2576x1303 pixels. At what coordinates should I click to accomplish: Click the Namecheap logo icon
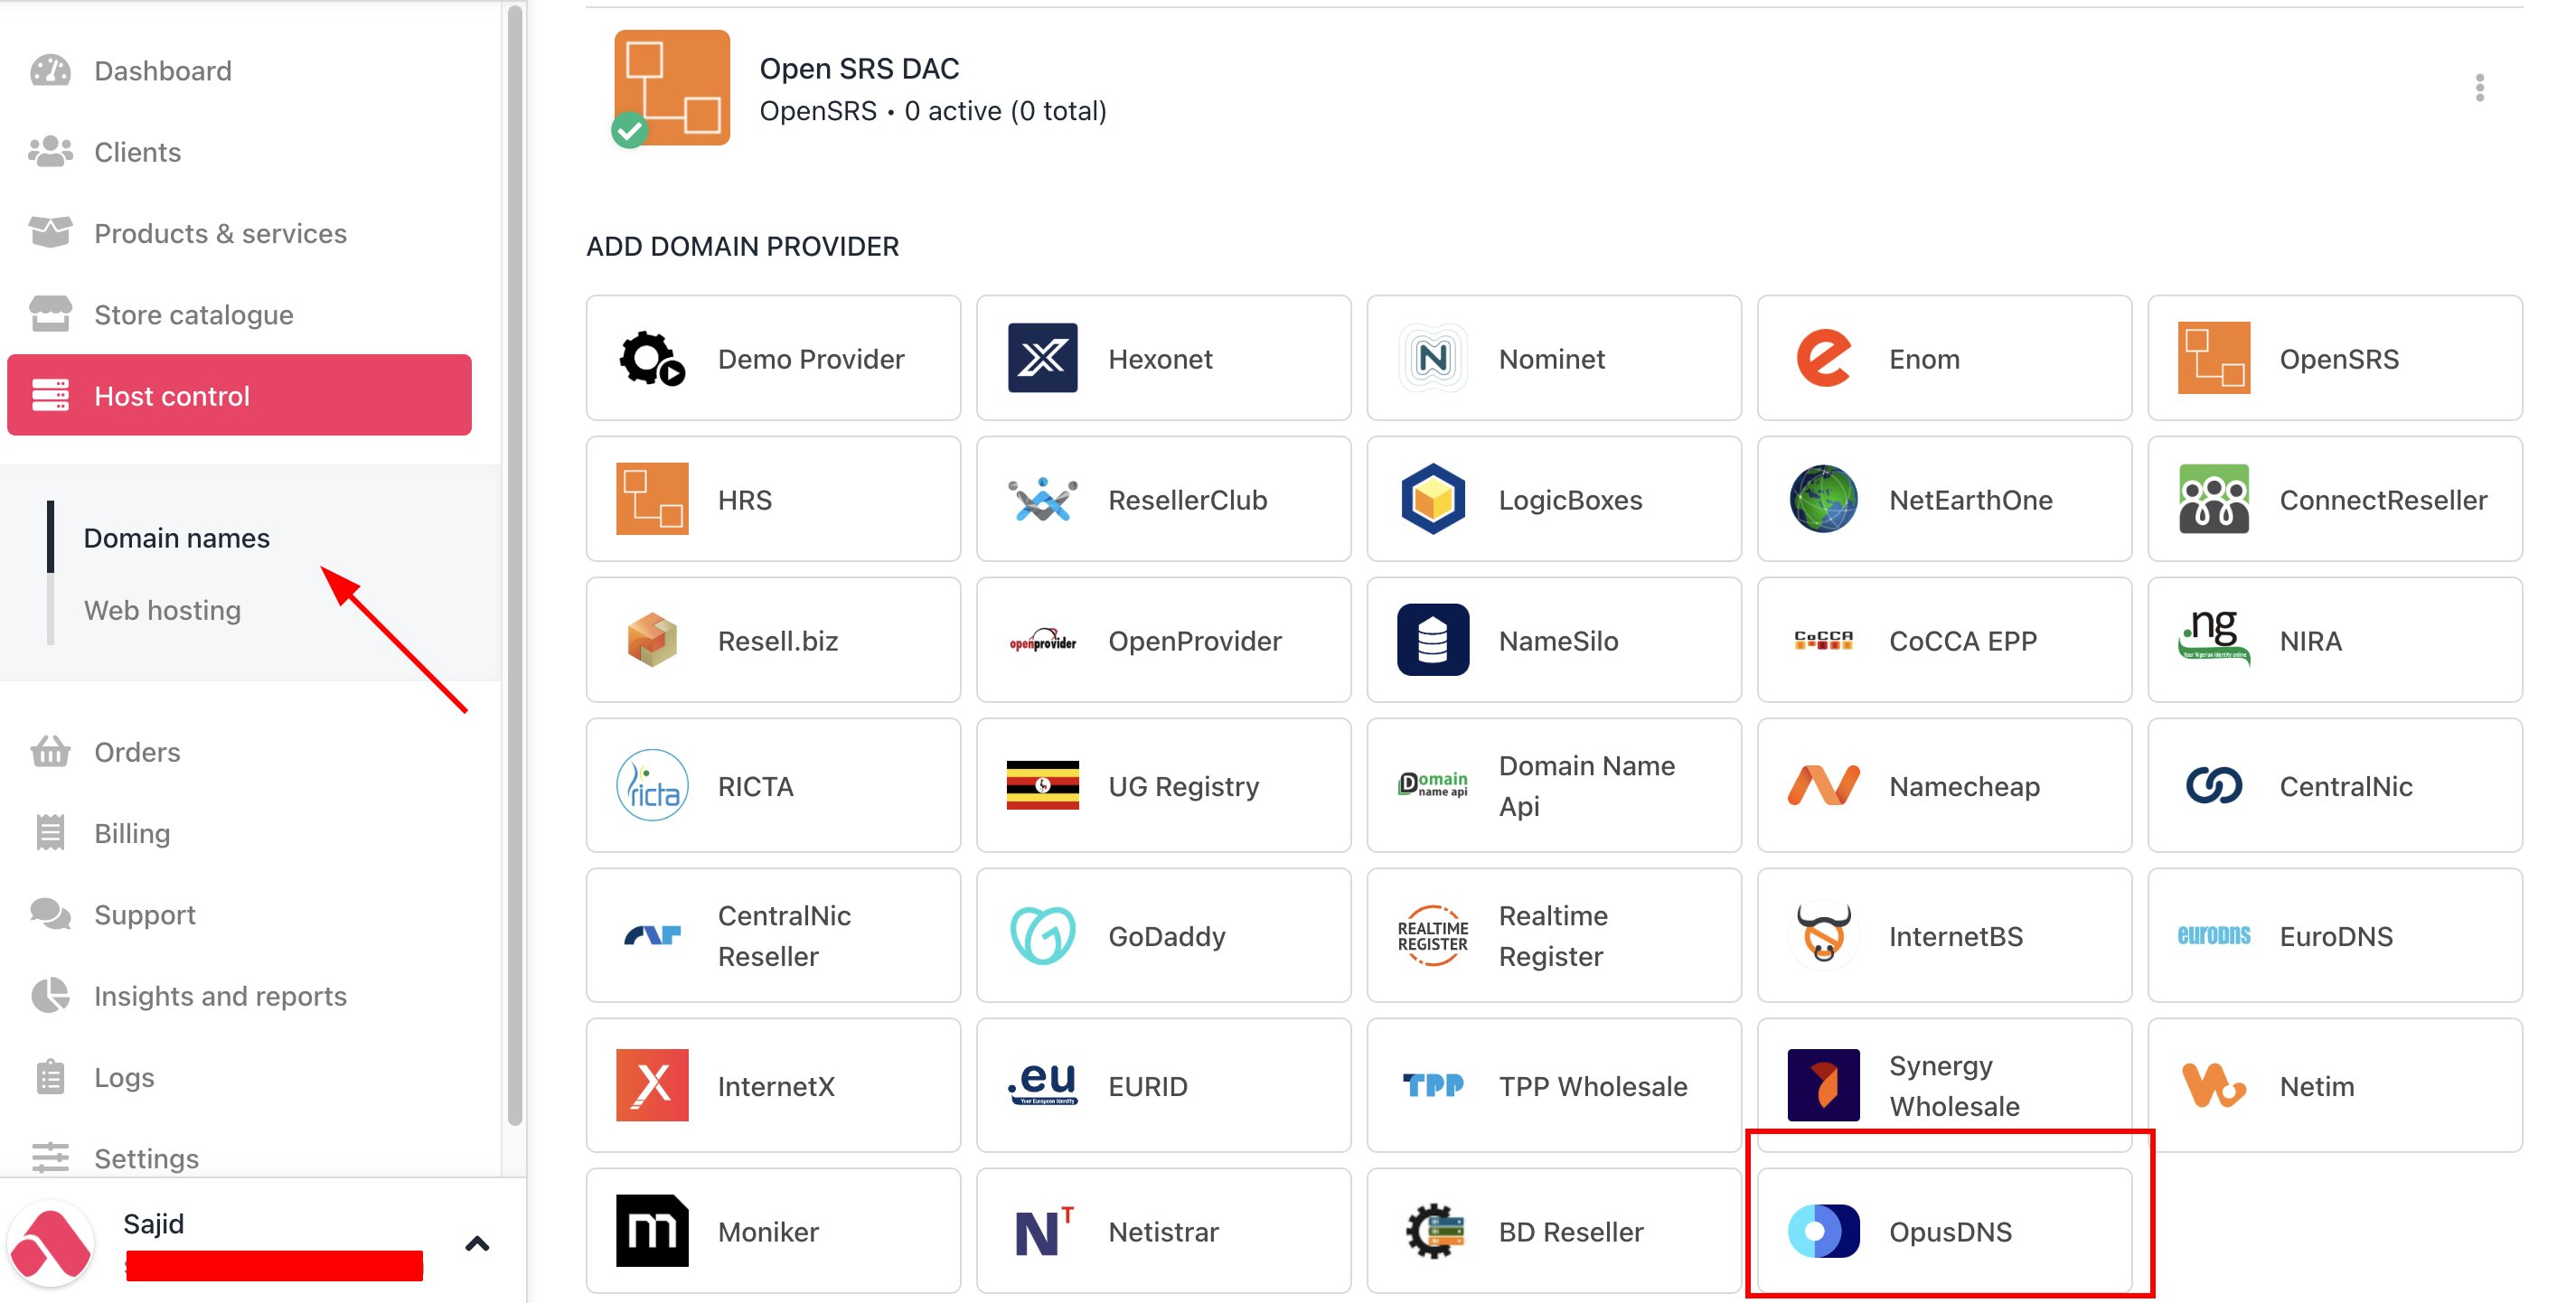tap(1824, 785)
